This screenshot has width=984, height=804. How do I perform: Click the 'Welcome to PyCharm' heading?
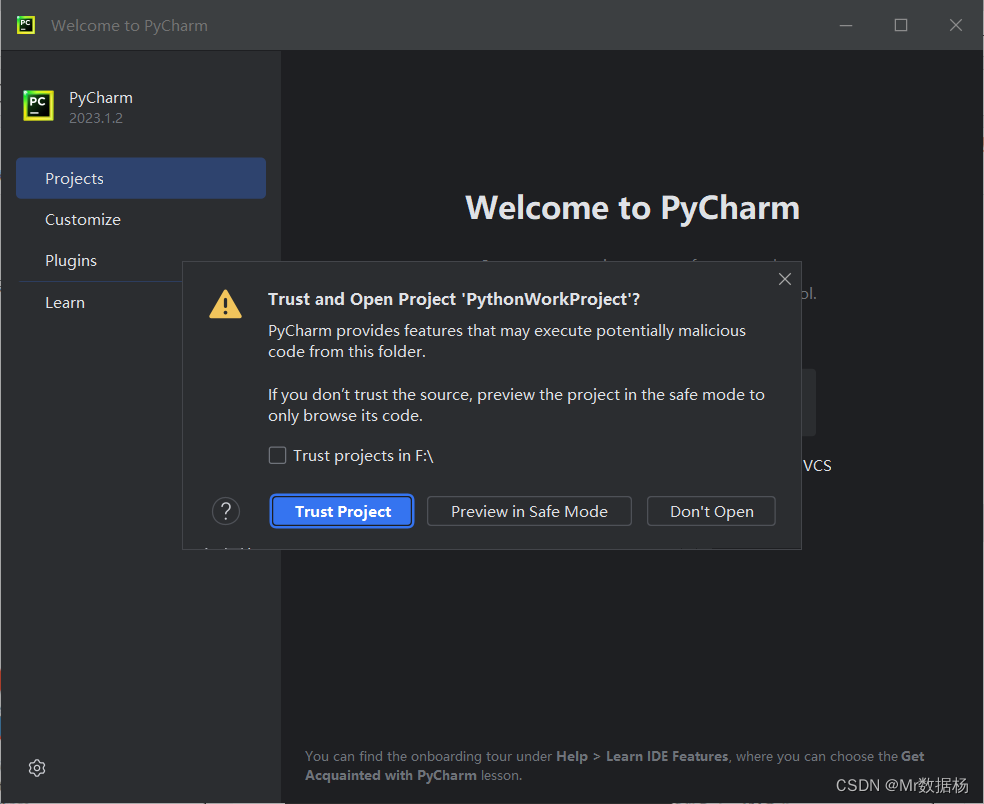(x=633, y=208)
